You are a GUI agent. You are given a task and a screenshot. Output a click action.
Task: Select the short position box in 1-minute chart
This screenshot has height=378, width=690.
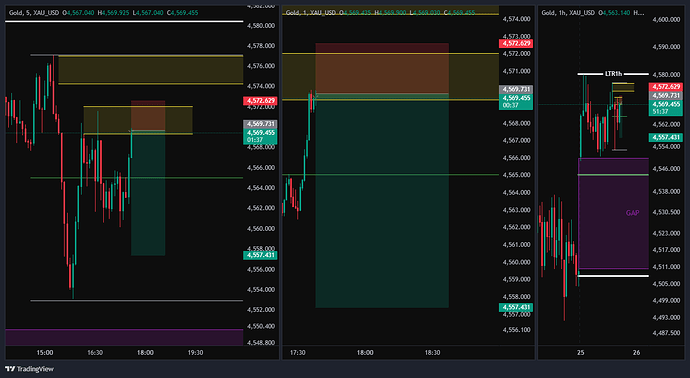(x=382, y=176)
